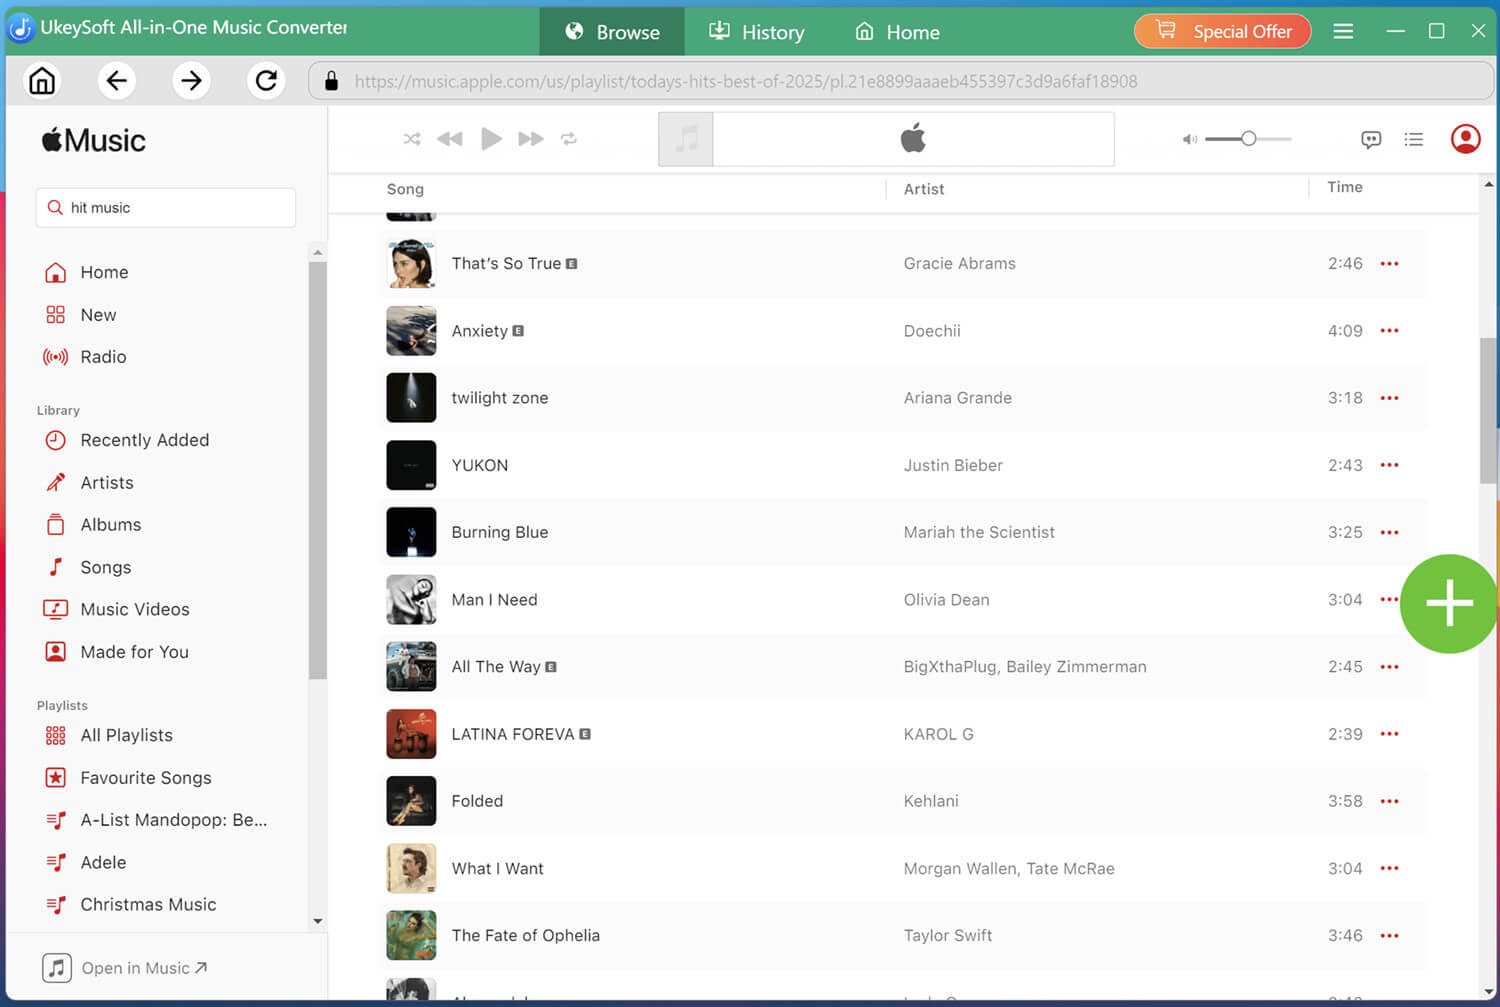
Task: Click the Anxiety album artwork
Action: pos(411,331)
